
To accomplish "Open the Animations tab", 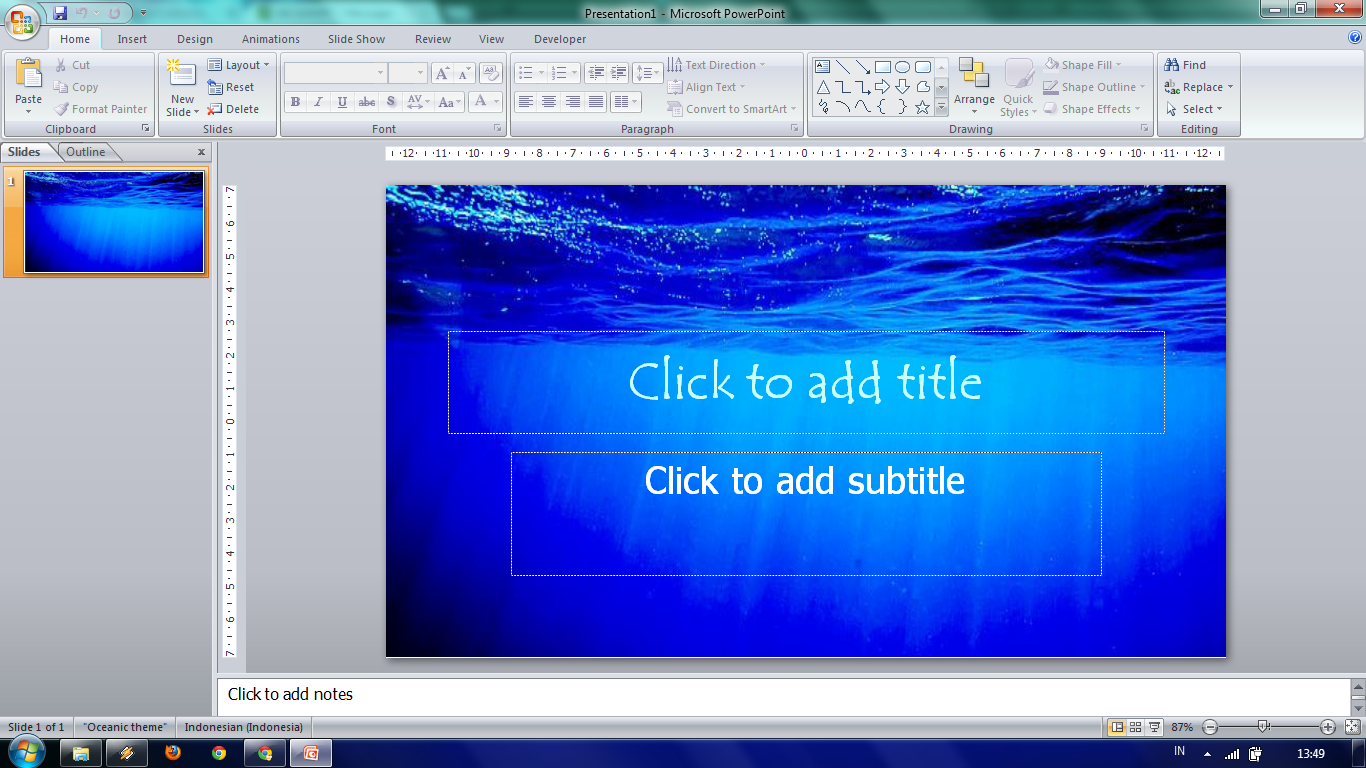I will point(269,39).
